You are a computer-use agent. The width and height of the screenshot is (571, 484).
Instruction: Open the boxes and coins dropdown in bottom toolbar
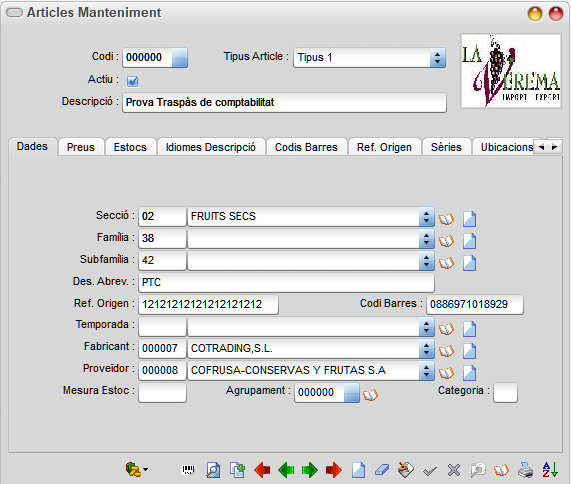[x=137, y=469]
